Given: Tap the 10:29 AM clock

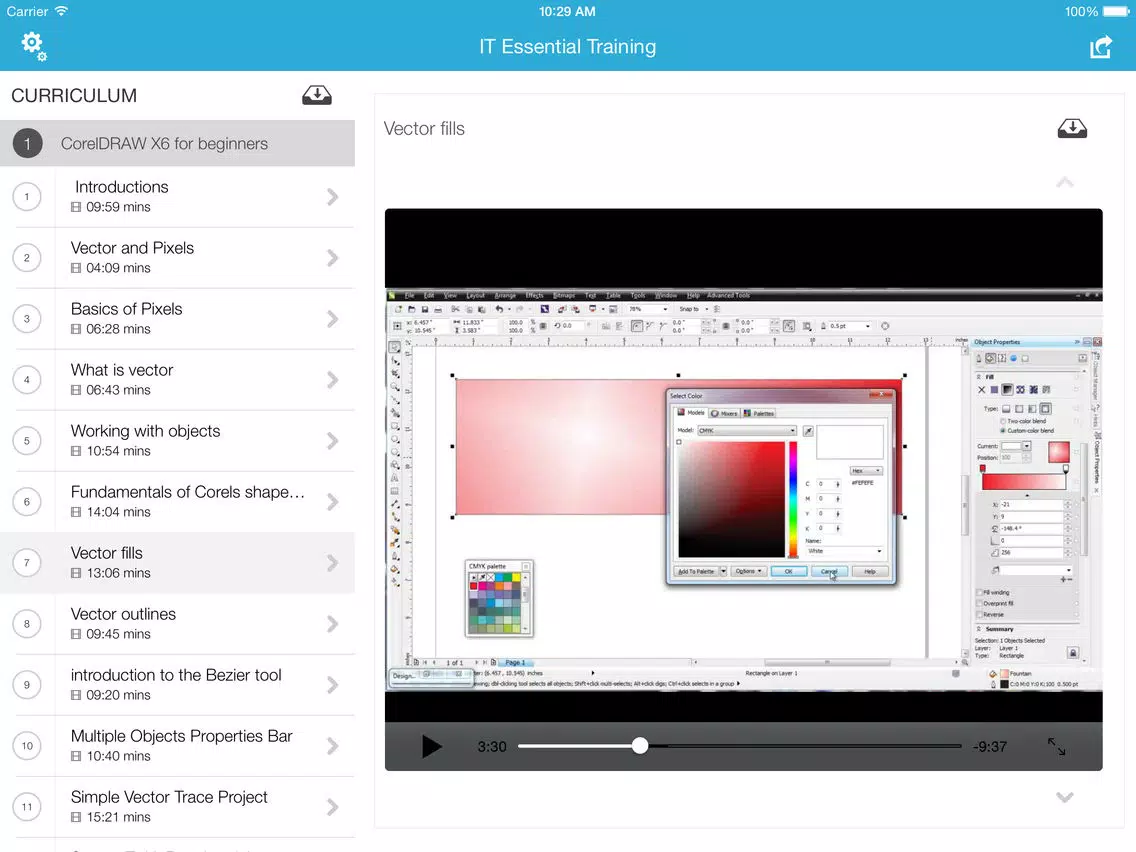Looking at the screenshot, I should tap(567, 12).
